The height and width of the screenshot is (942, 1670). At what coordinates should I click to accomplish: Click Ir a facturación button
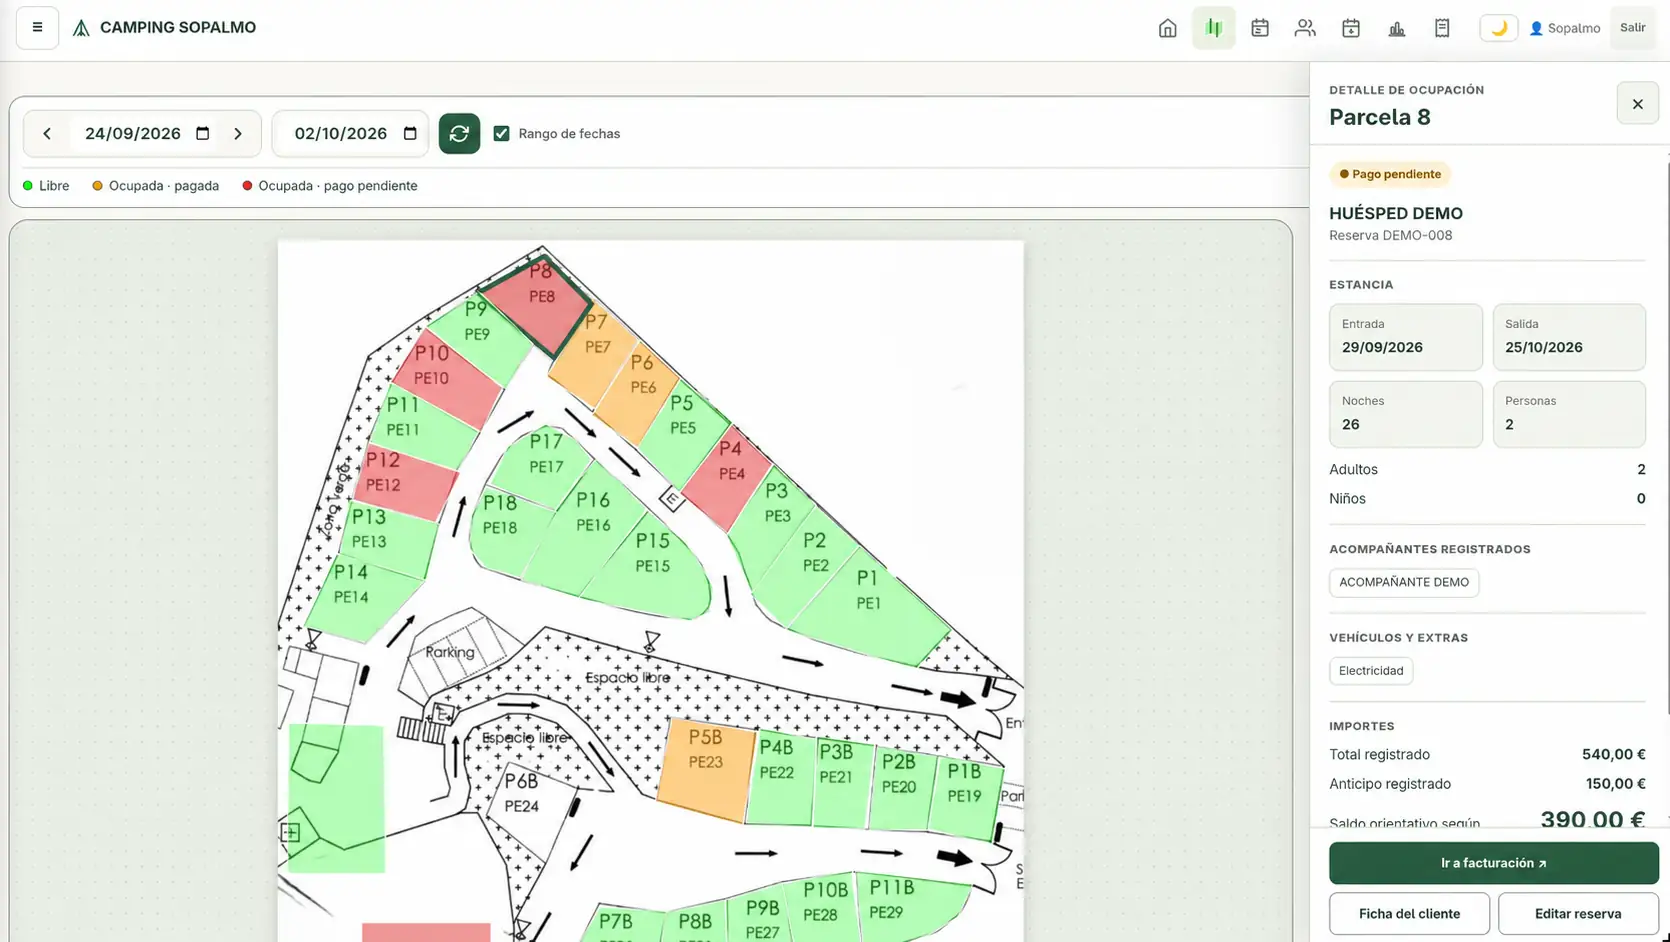pyautogui.click(x=1493, y=863)
